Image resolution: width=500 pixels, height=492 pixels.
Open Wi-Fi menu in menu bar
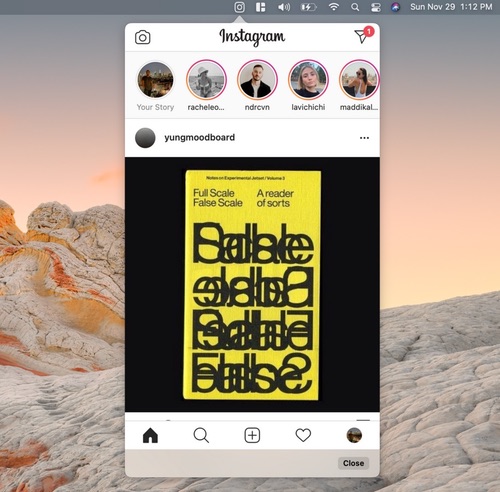pyautogui.click(x=334, y=7)
